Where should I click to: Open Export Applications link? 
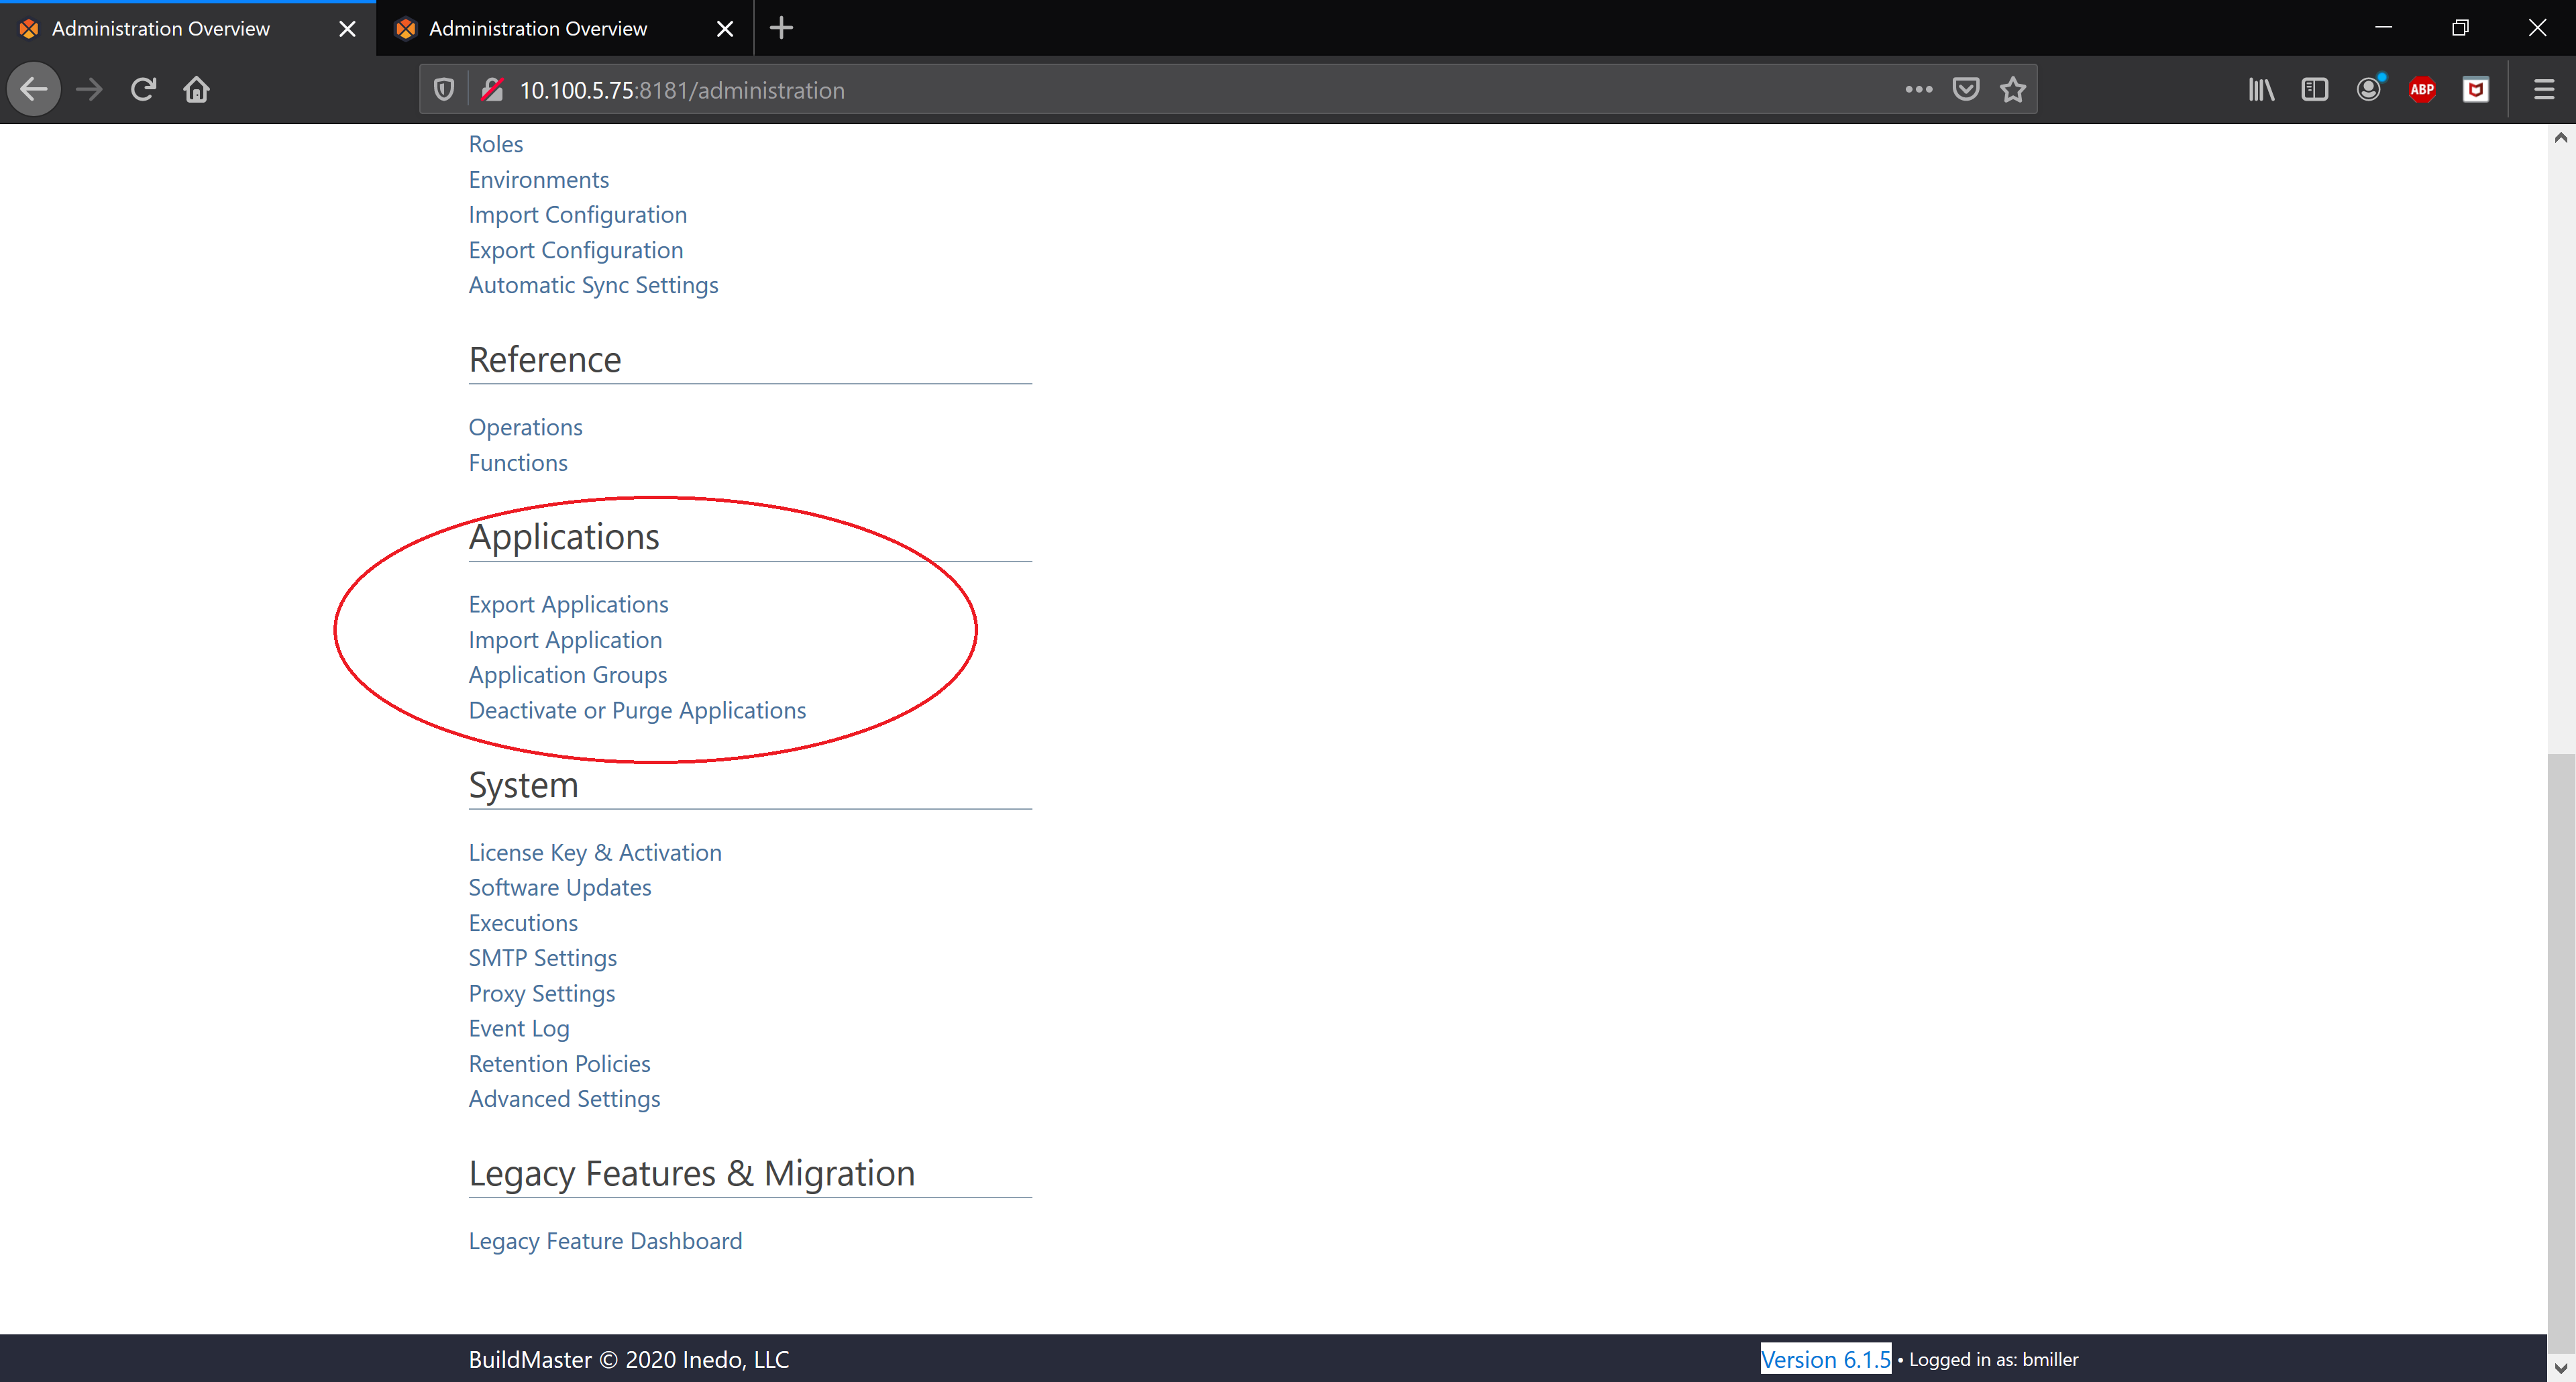(568, 604)
